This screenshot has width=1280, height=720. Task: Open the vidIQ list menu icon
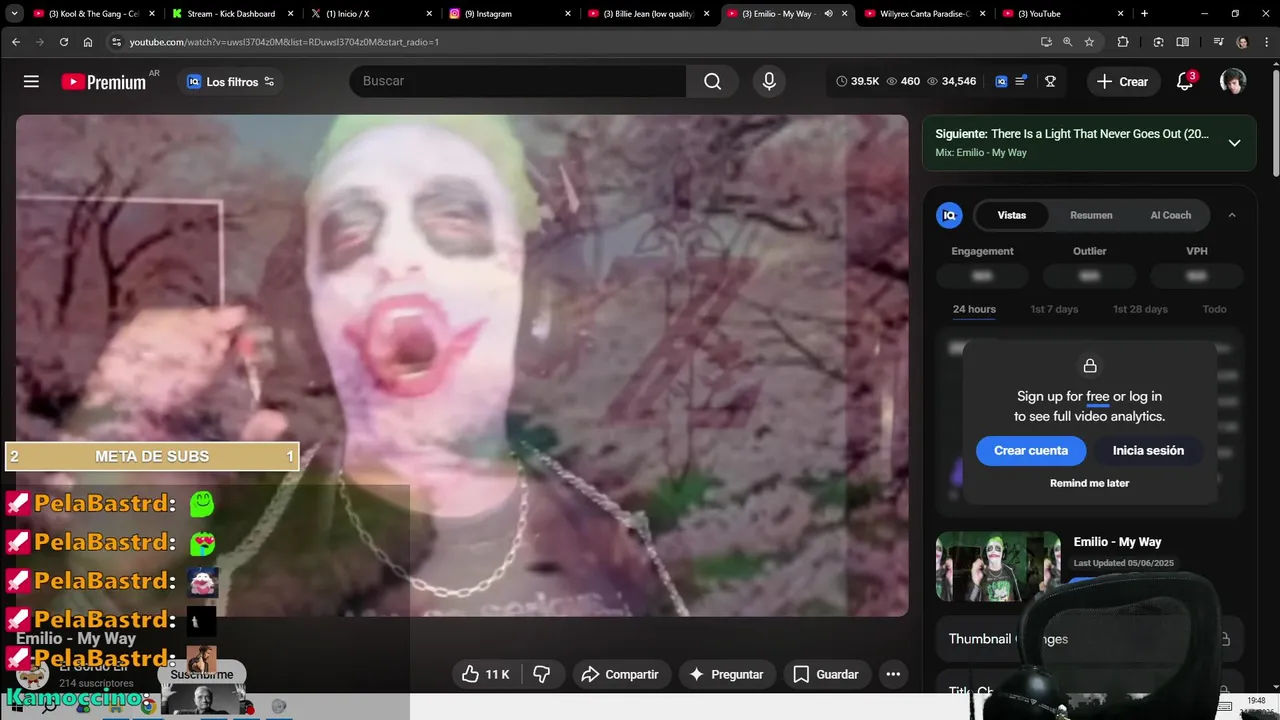(x=1021, y=81)
